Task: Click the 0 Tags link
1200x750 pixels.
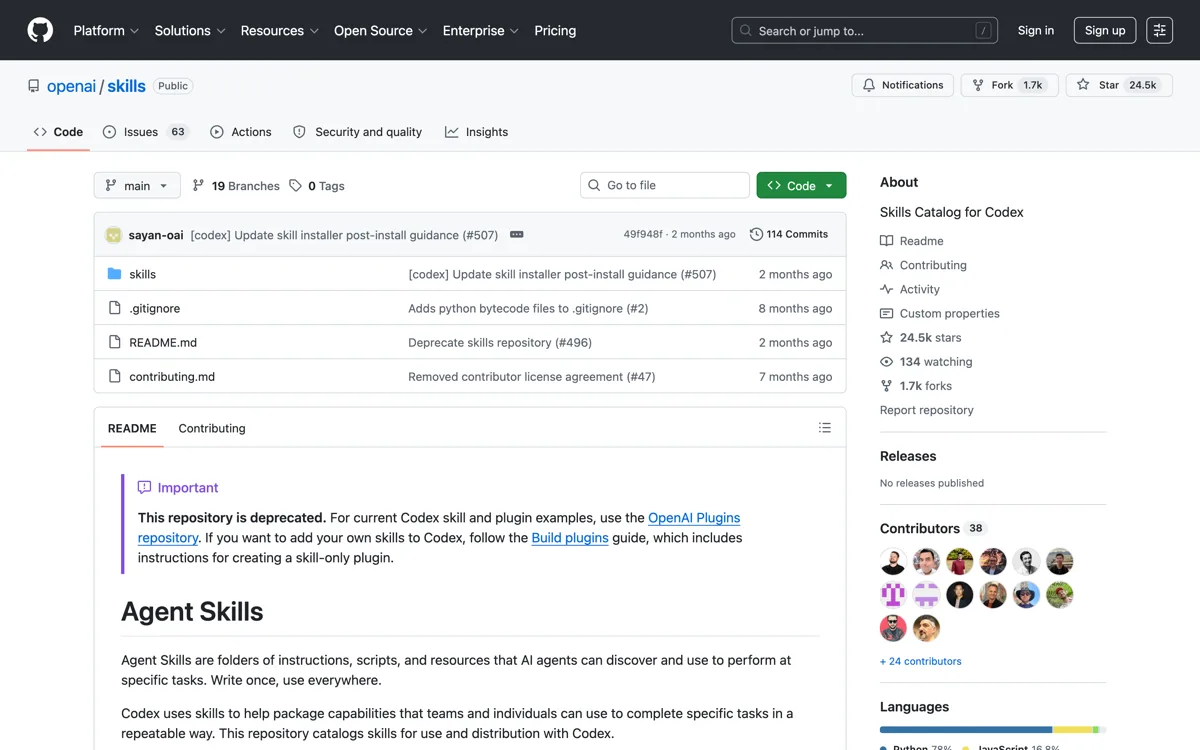Action: 317,186
